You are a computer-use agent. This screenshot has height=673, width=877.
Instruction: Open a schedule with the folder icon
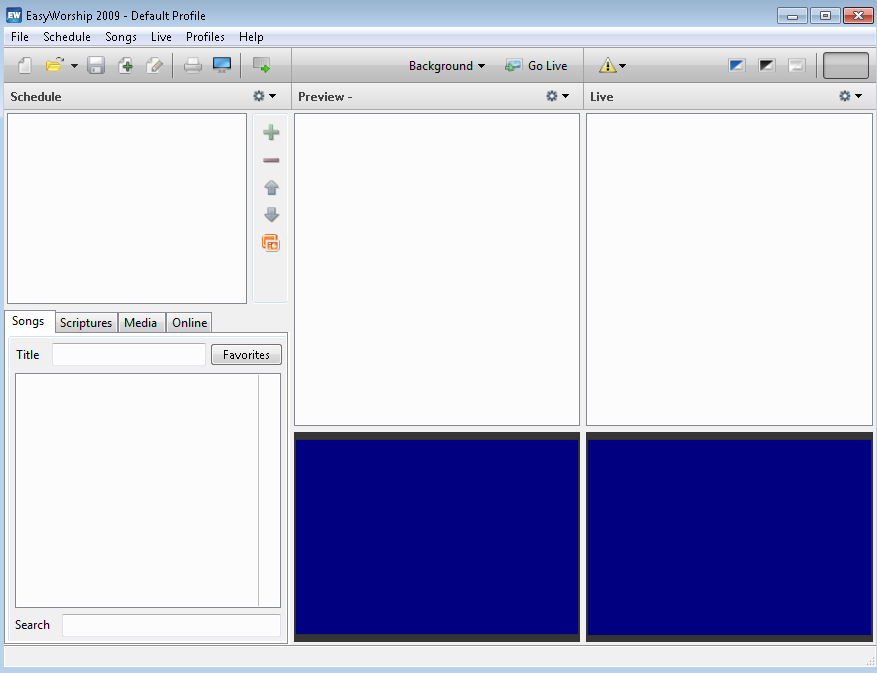54,65
